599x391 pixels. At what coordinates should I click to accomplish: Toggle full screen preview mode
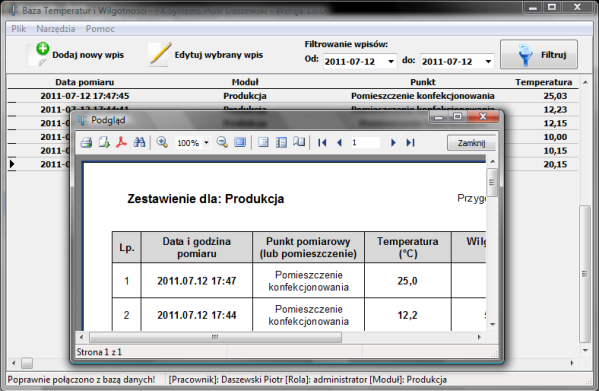pyautogui.click(x=240, y=142)
